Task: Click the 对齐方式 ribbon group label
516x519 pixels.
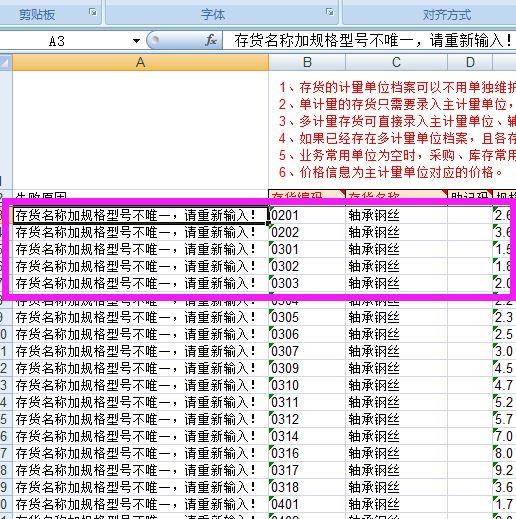Action: (447, 15)
